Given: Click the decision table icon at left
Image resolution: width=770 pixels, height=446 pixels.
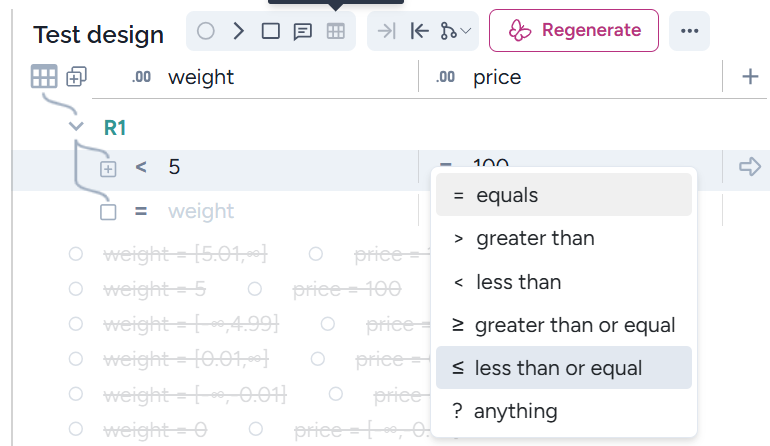Looking at the screenshot, I should click(x=44, y=77).
